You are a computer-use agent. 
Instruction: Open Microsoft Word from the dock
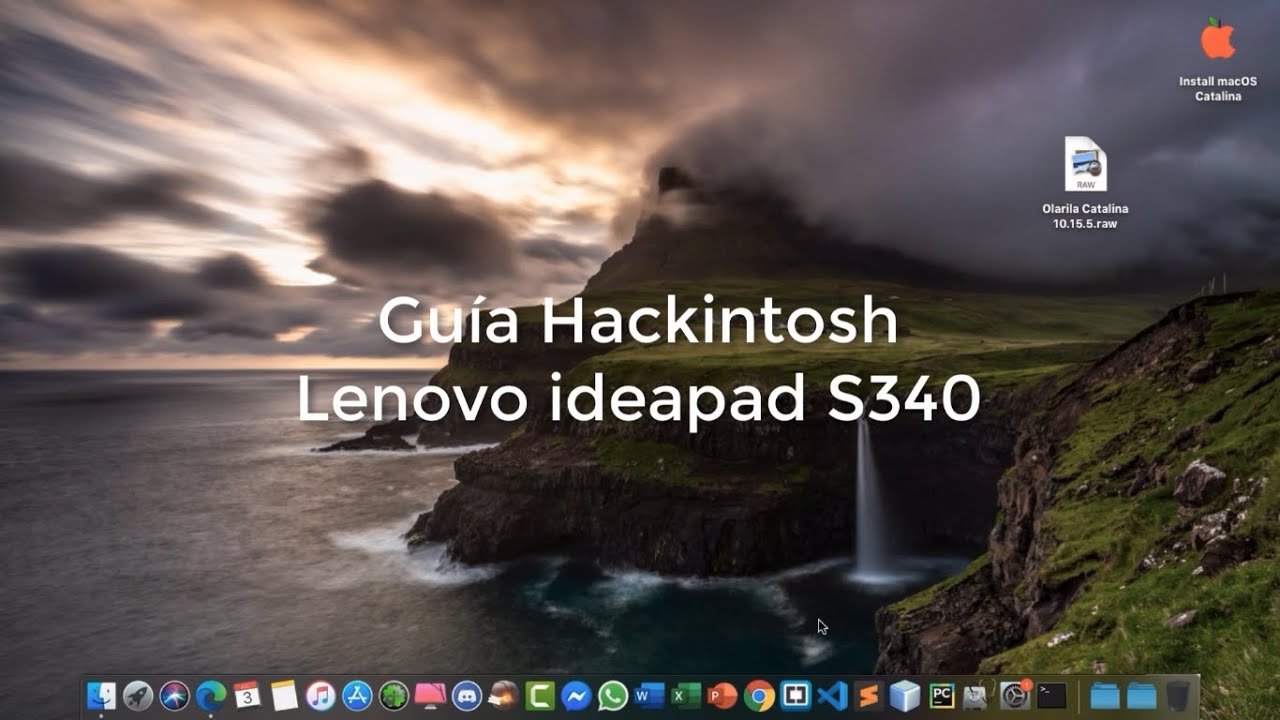click(x=649, y=695)
